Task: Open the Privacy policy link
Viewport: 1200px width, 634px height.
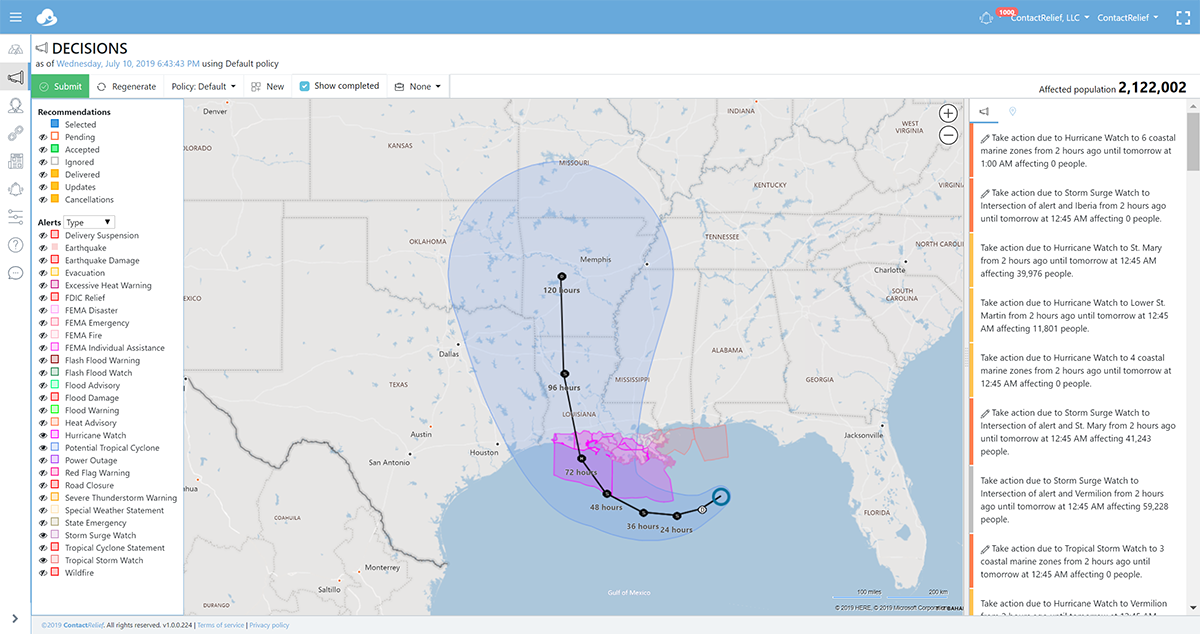Action: click(269, 625)
